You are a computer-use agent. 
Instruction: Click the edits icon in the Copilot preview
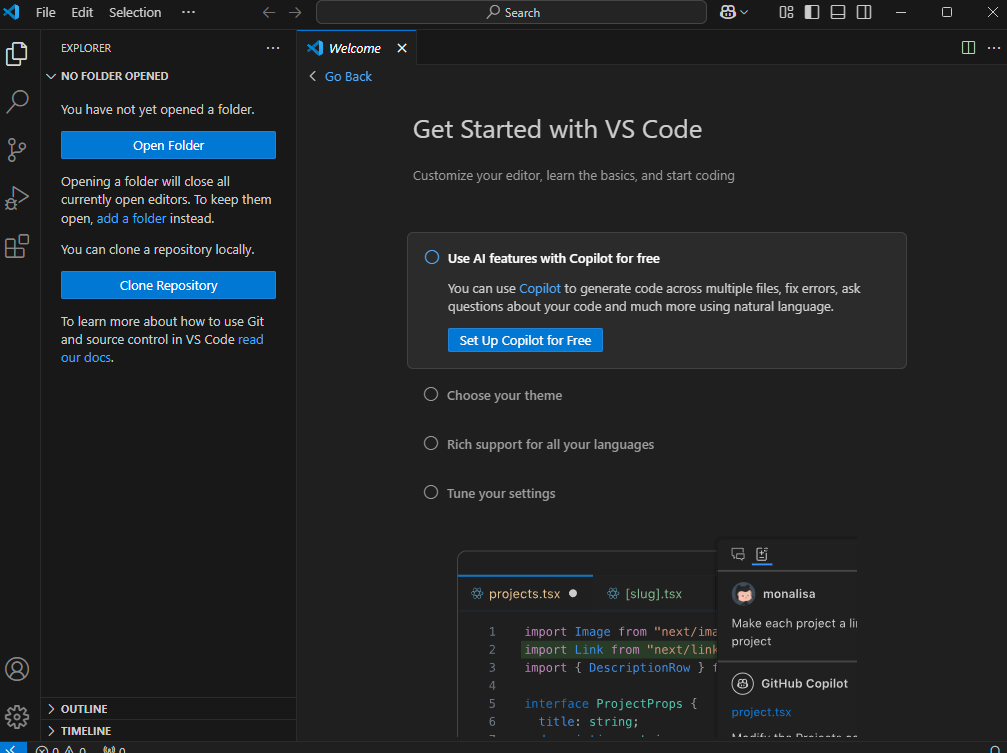pos(762,554)
